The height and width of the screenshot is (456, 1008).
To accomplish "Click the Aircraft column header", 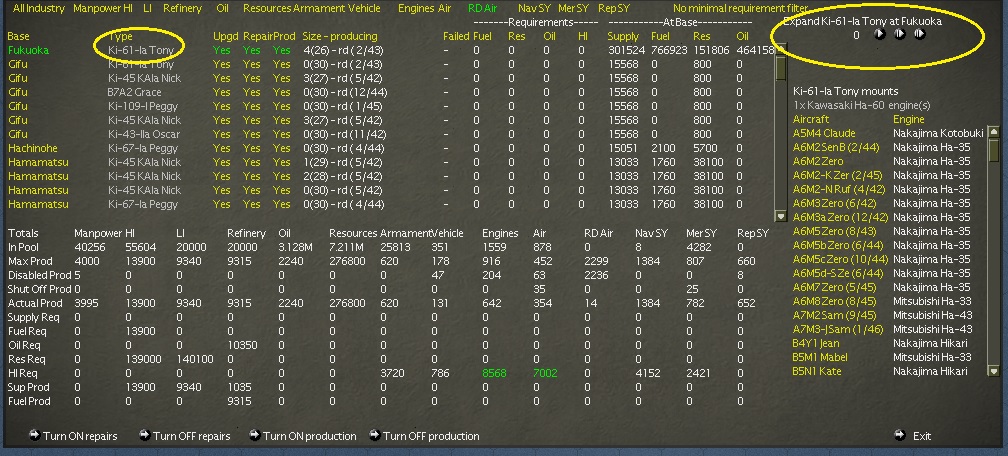I will tap(811, 120).
